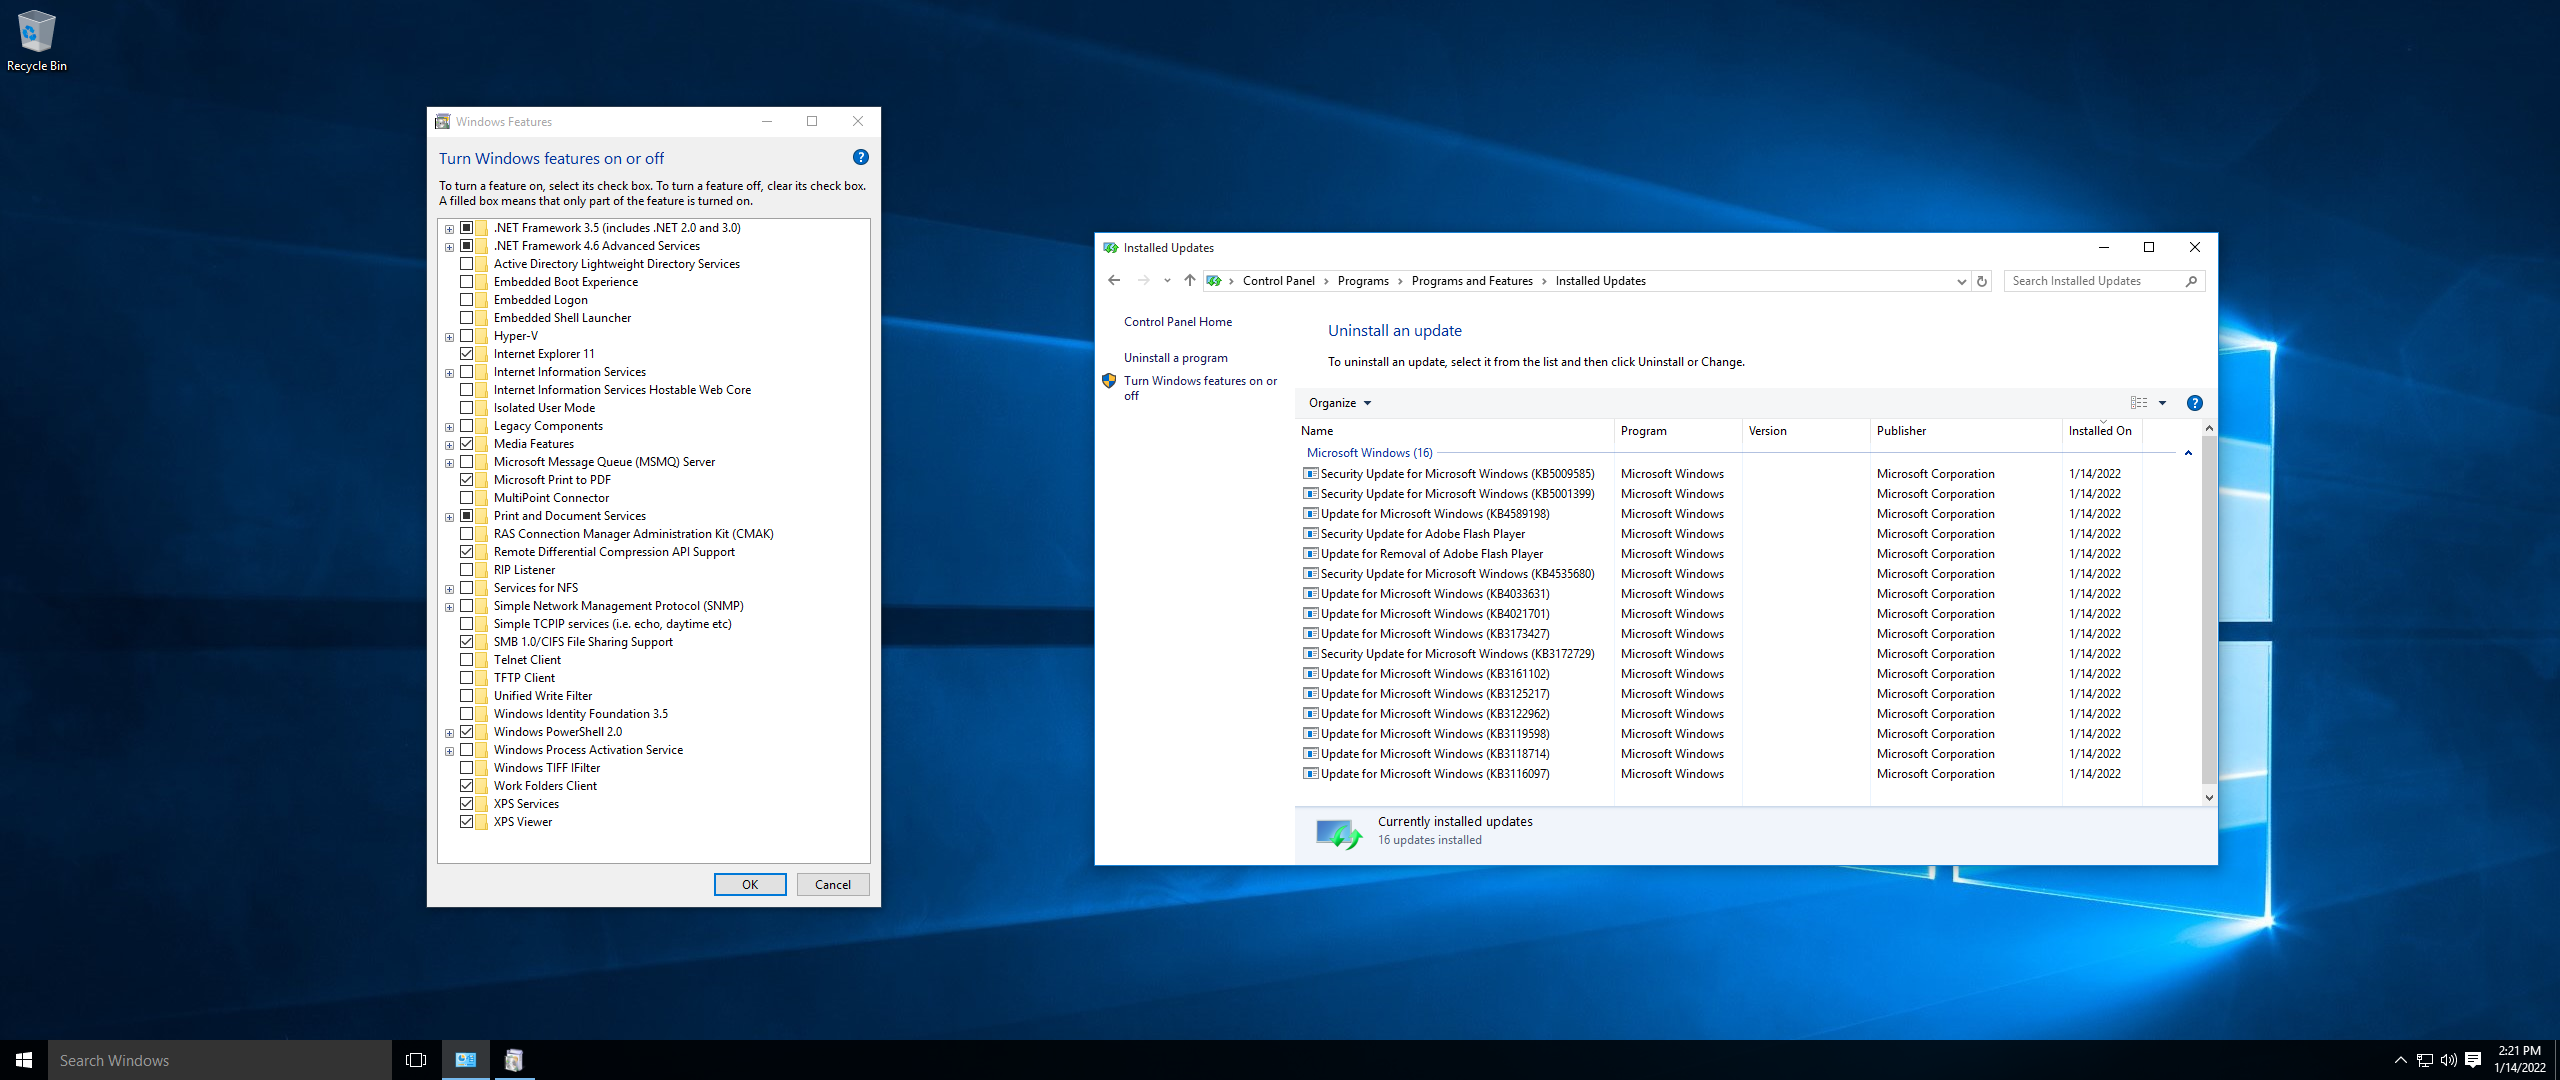Screen dimensions: 2560x1080
Task: Open the volume tray icon
Action: [x=2449, y=1060]
